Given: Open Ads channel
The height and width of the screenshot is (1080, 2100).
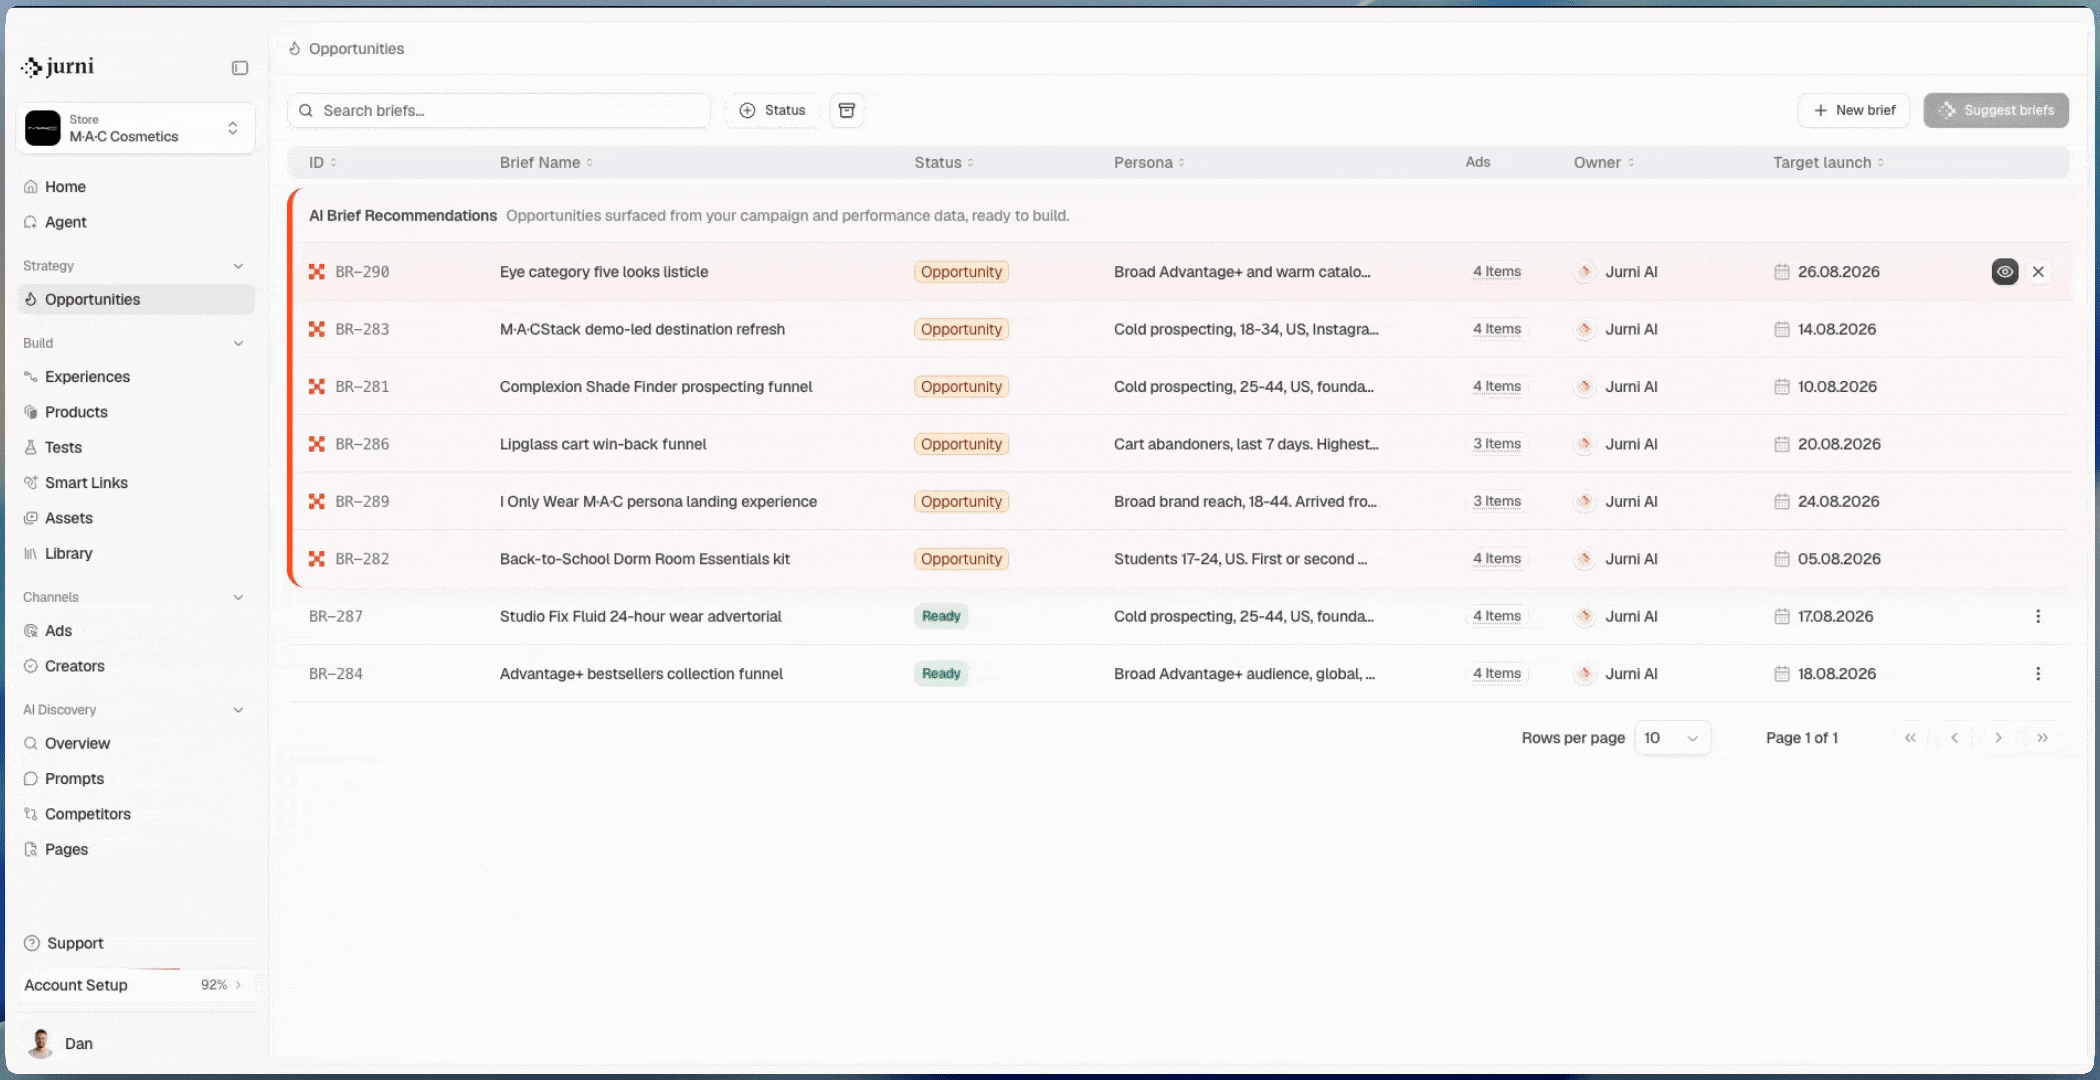Looking at the screenshot, I should [136, 631].
